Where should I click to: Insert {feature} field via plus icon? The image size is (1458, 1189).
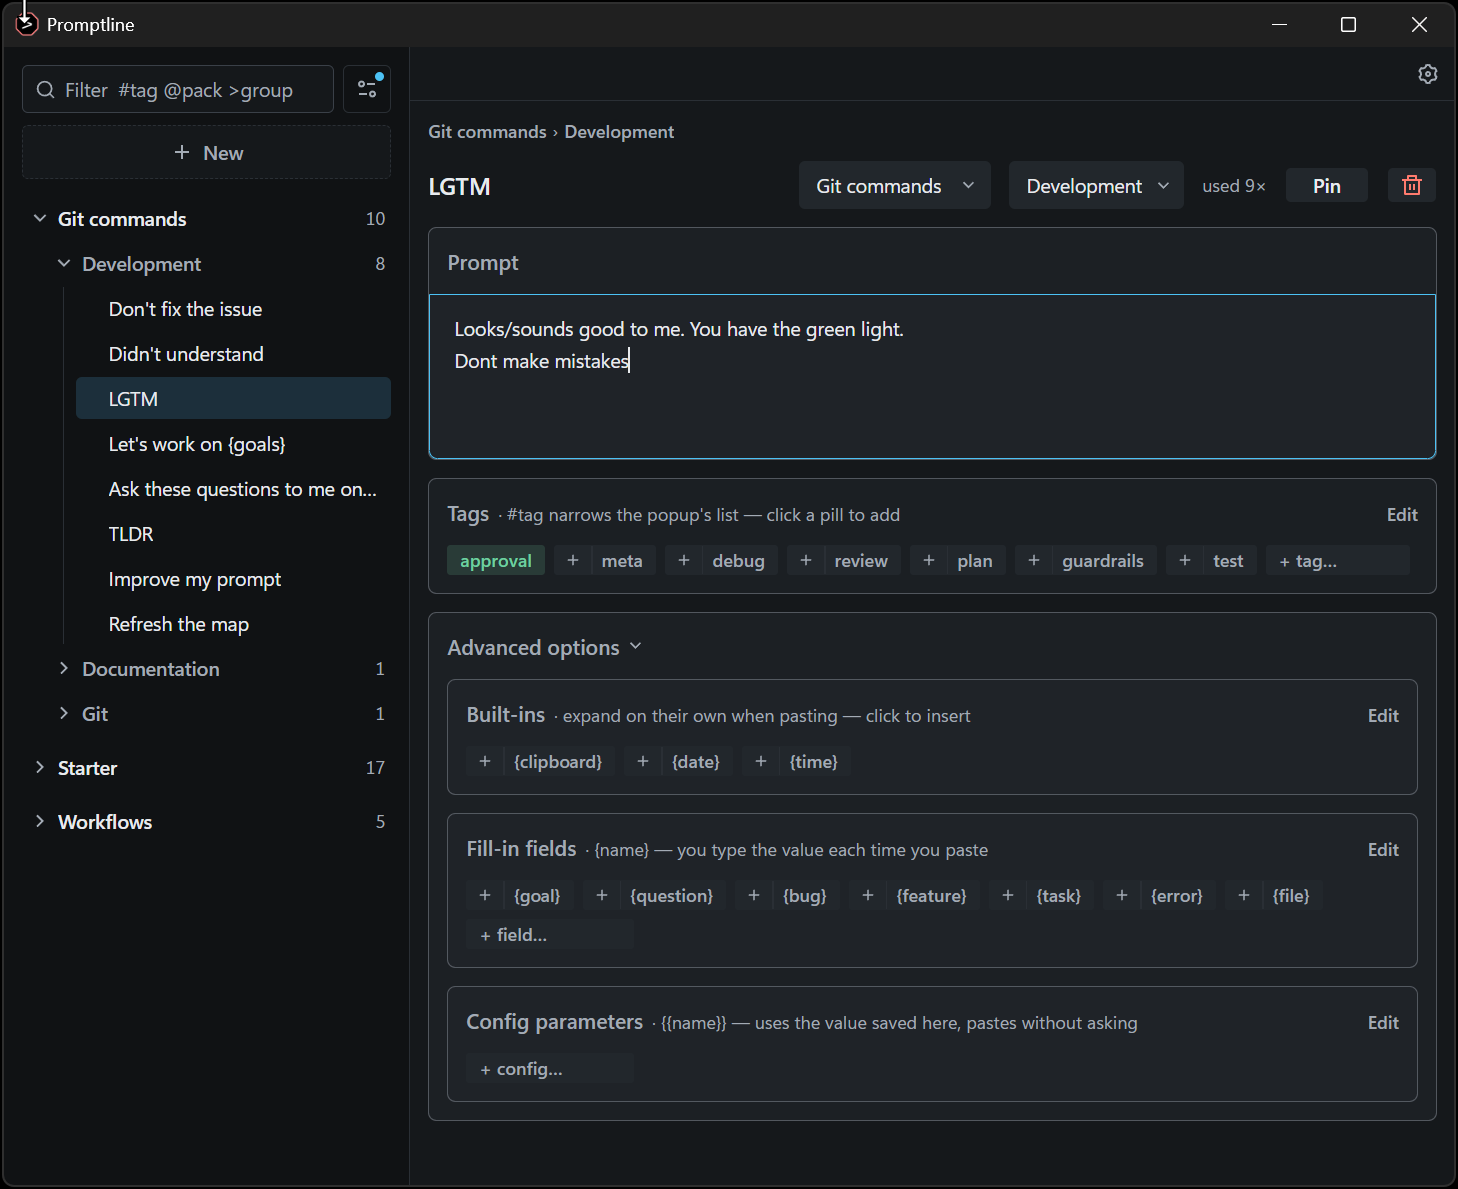click(868, 896)
